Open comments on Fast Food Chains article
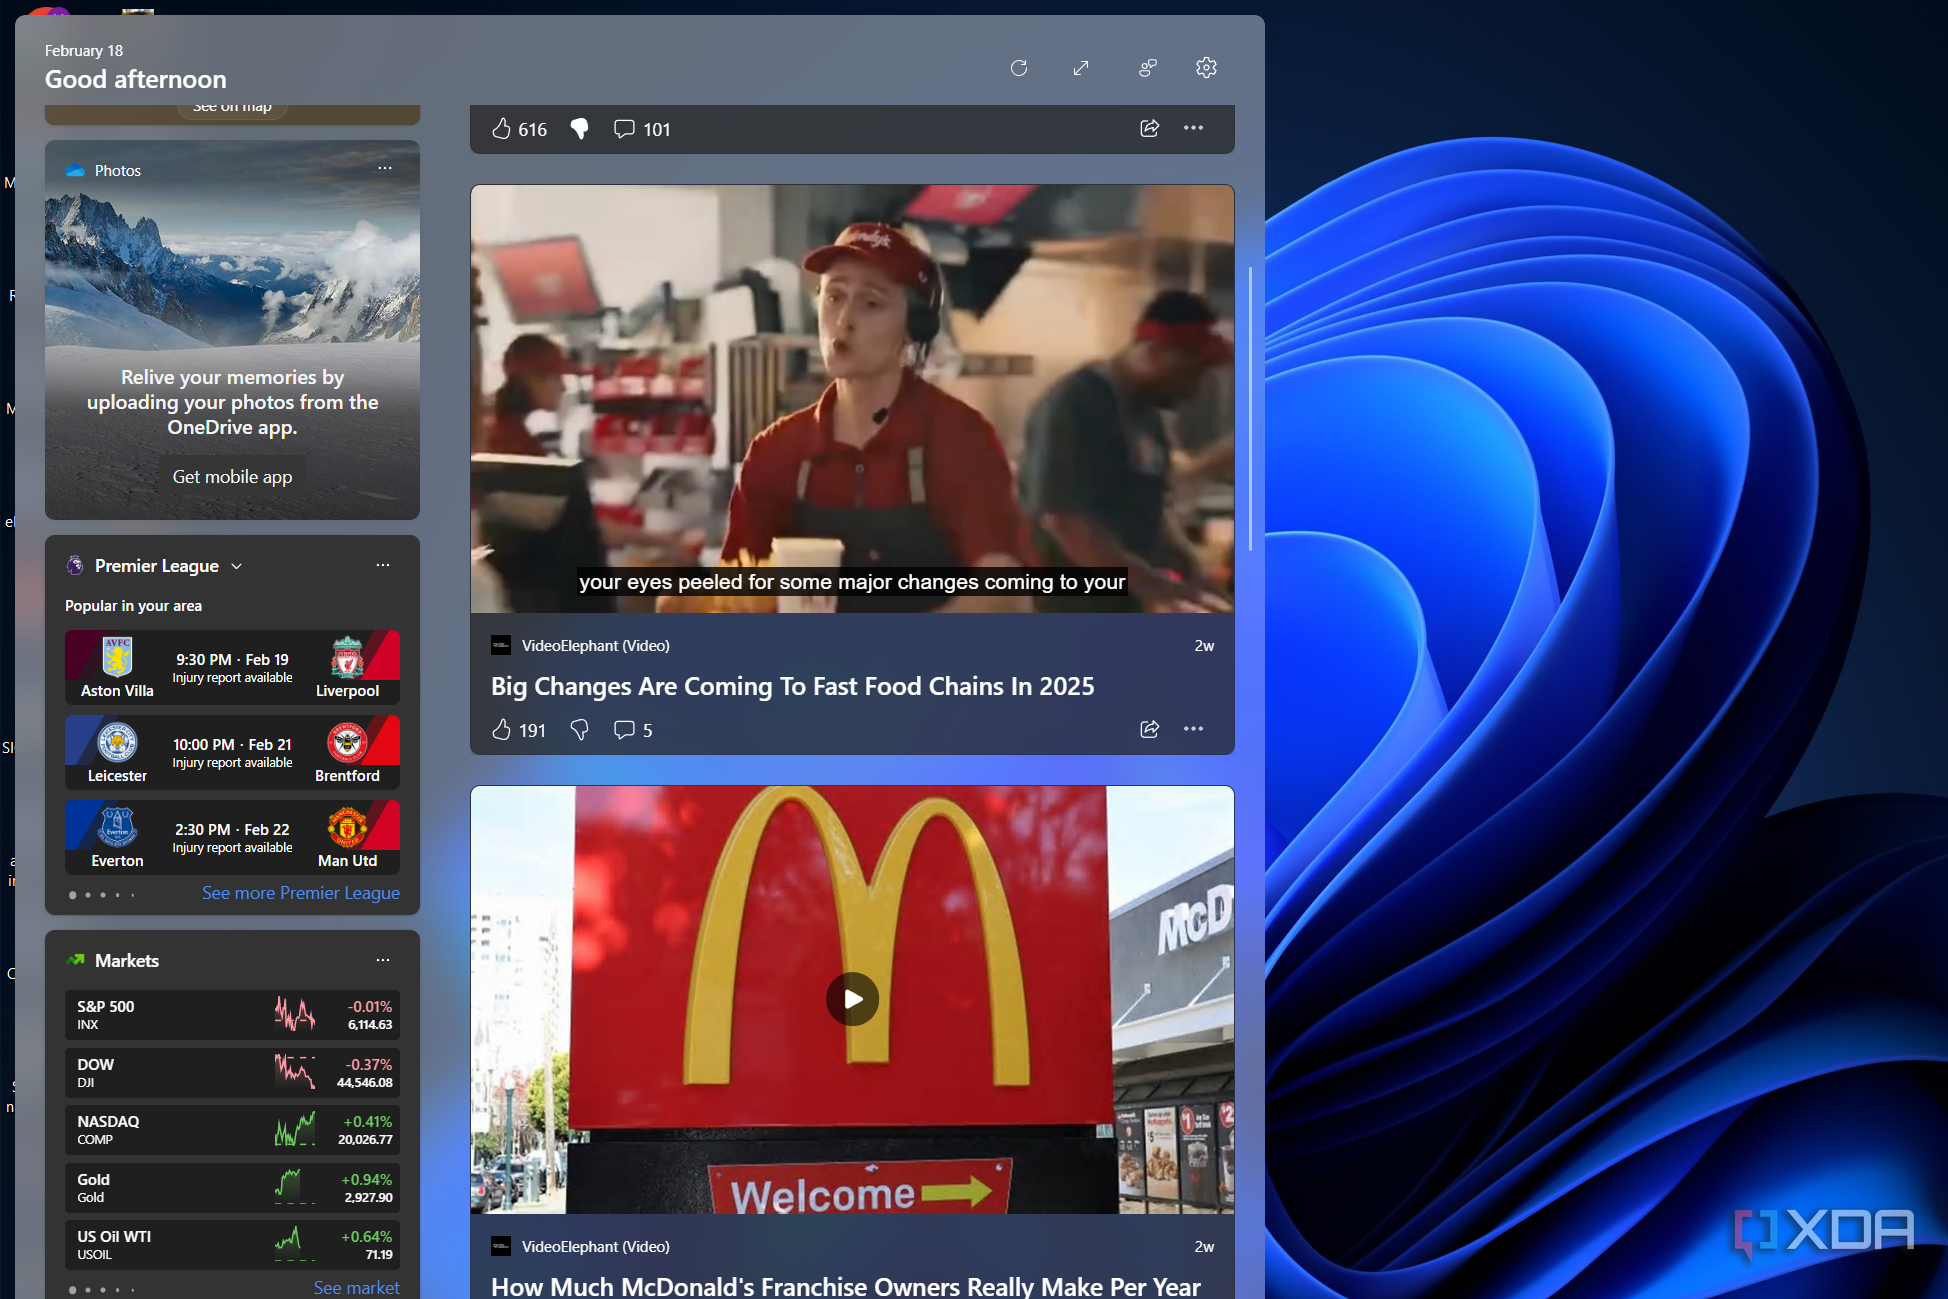1948x1299 pixels. [633, 730]
